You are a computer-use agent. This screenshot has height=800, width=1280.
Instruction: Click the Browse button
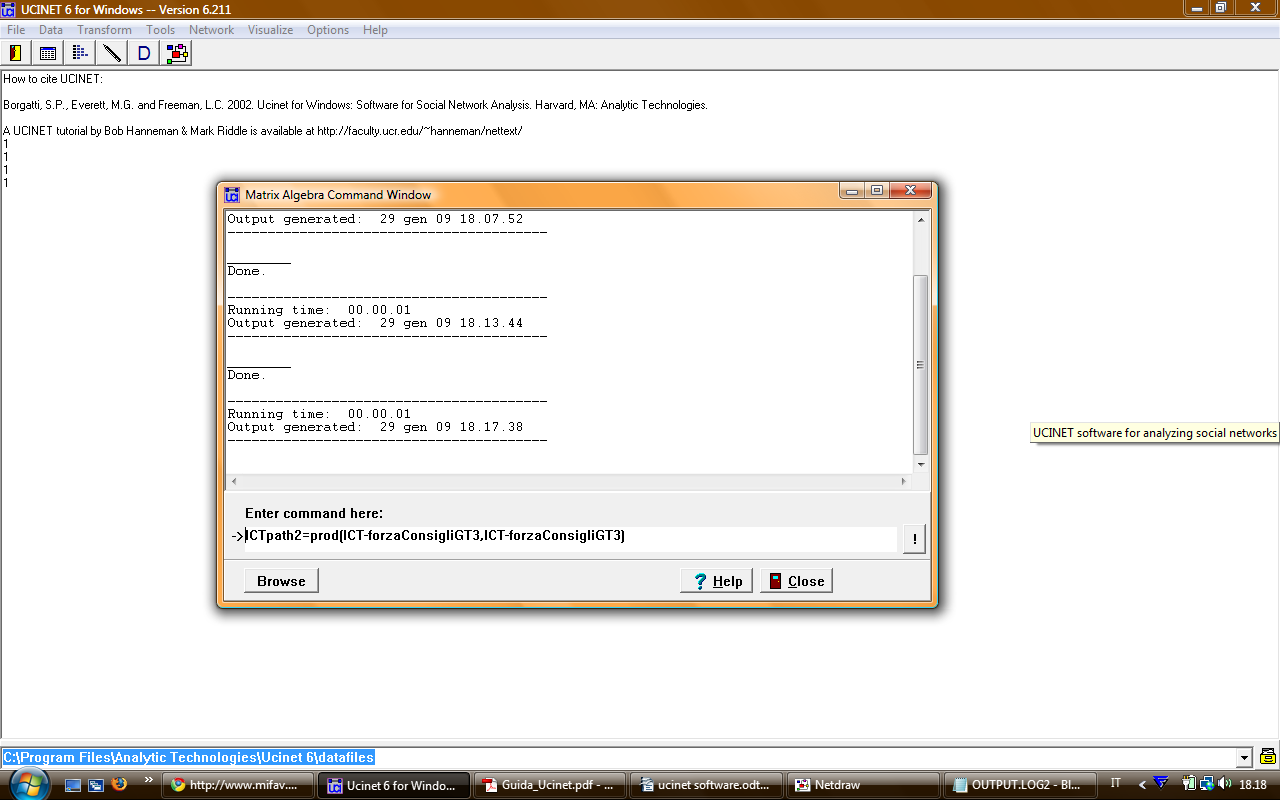281,581
